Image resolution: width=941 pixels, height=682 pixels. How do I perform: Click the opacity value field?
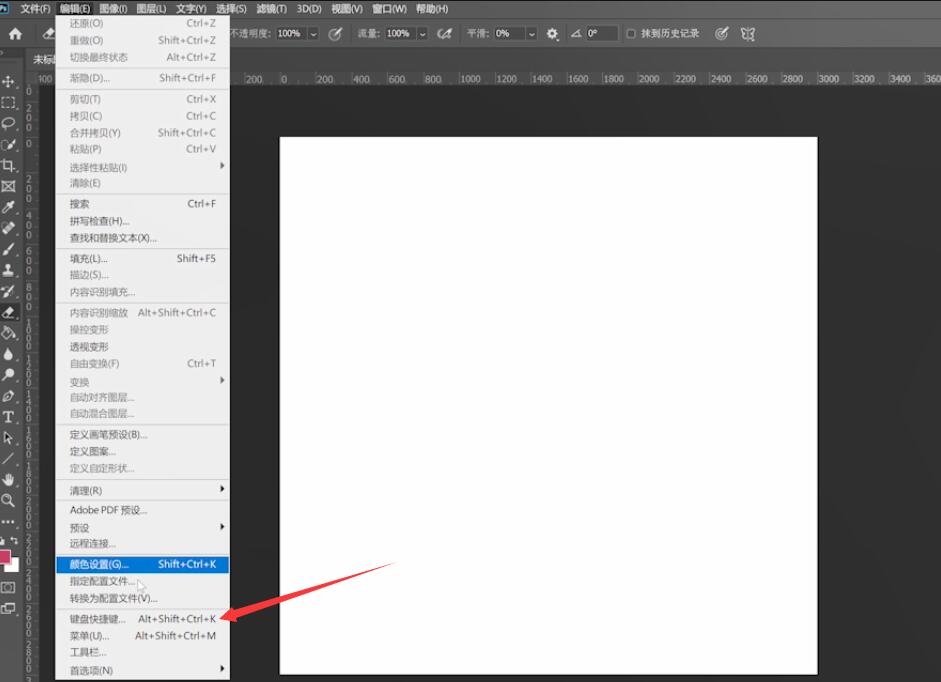292,34
